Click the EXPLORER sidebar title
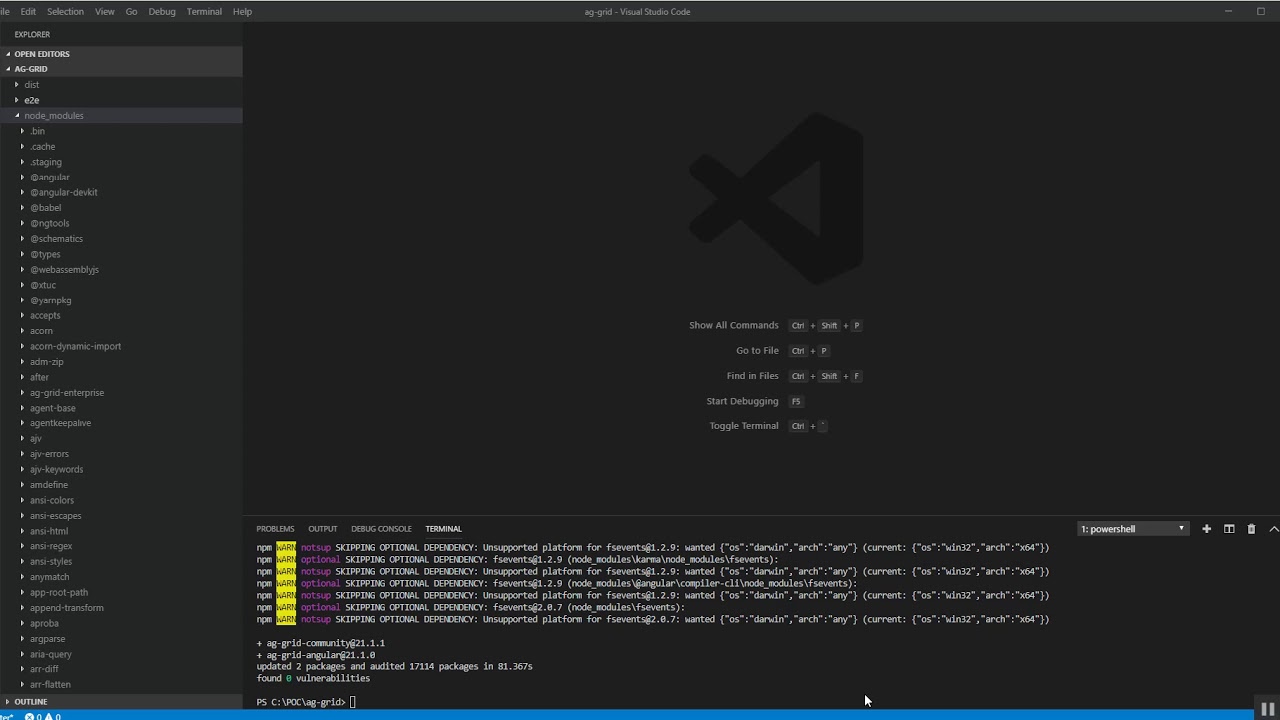 tap(32, 35)
